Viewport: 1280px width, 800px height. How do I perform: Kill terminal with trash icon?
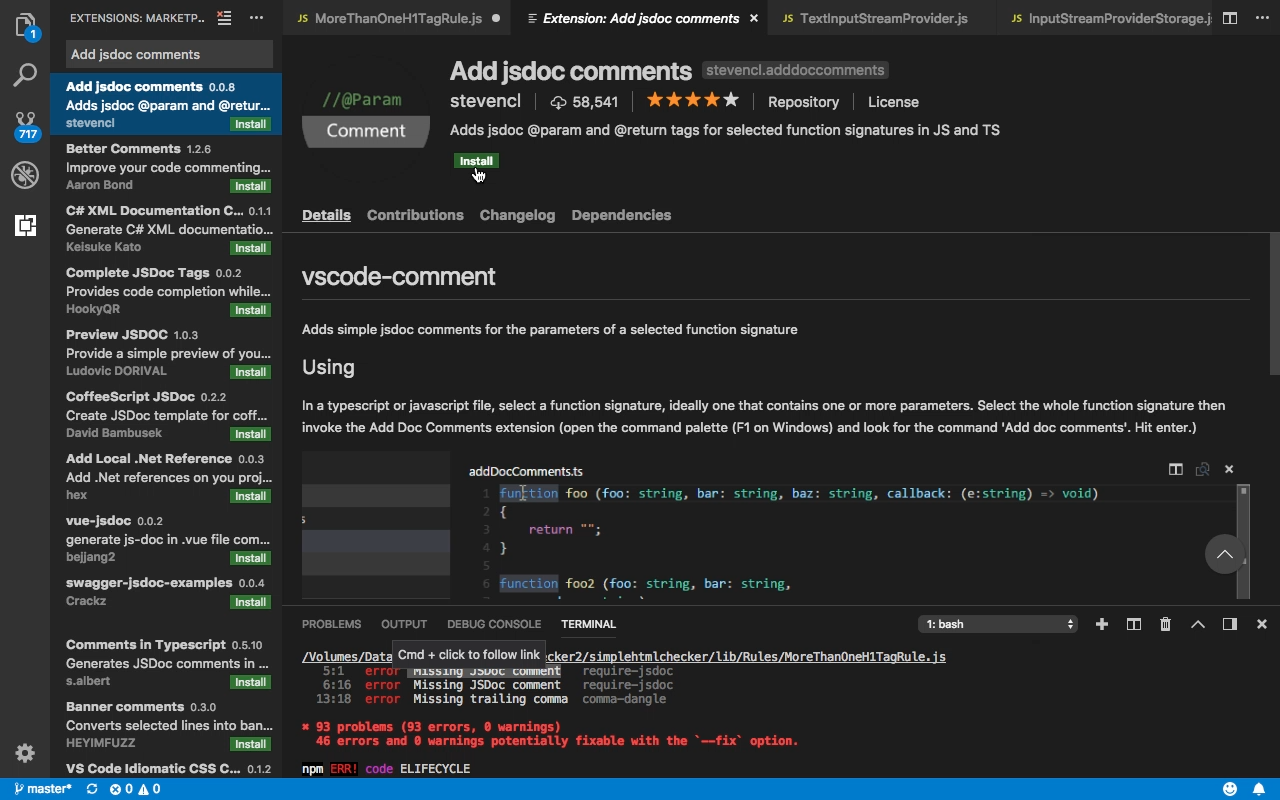tap(1165, 624)
